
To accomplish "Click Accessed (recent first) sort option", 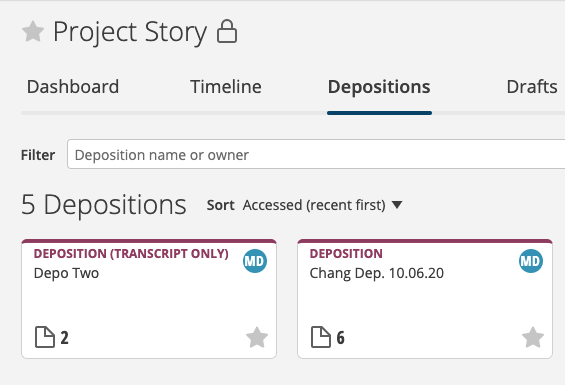I will pos(314,205).
